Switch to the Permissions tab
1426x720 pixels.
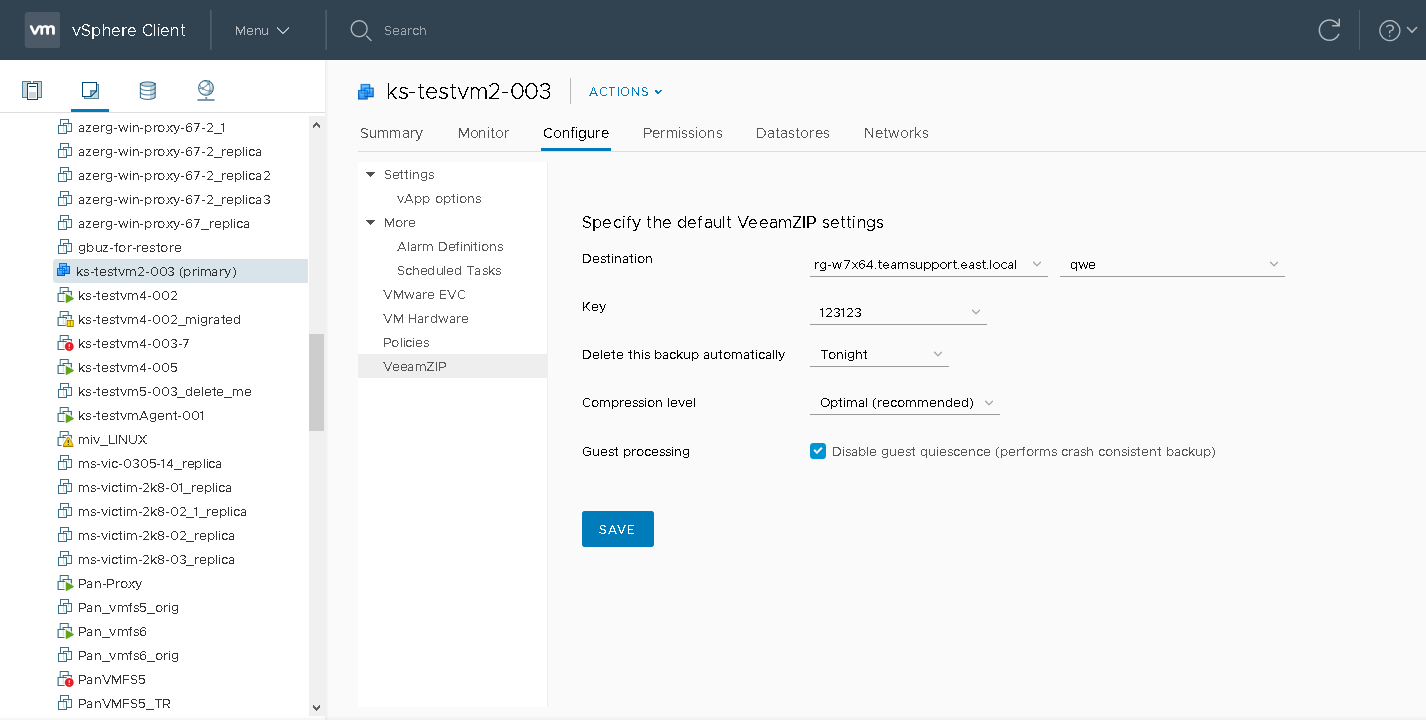(683, 133)
